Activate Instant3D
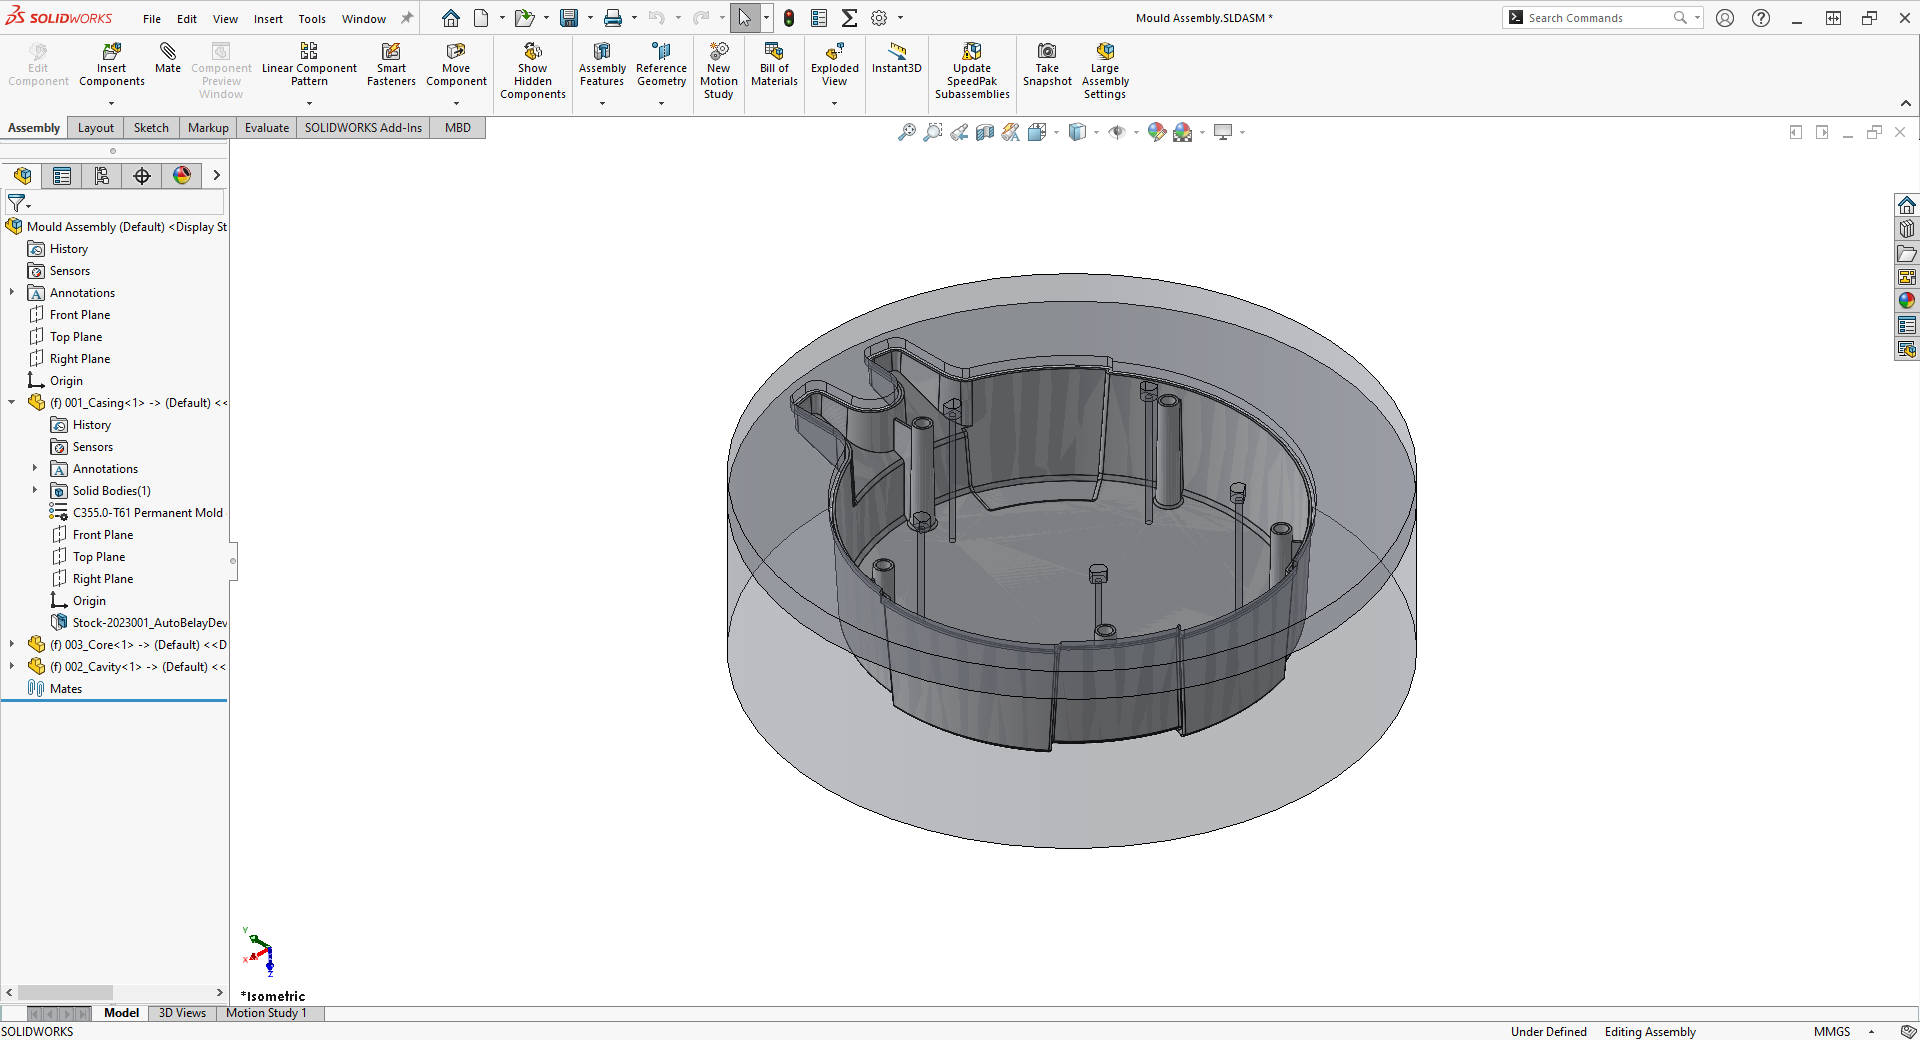 coord(896,60)
